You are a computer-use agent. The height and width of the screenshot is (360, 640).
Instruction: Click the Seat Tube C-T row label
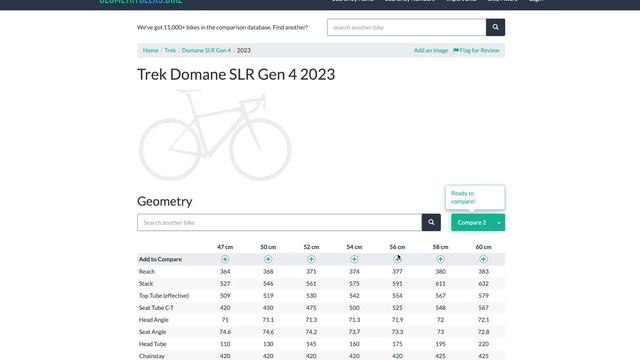156,308
